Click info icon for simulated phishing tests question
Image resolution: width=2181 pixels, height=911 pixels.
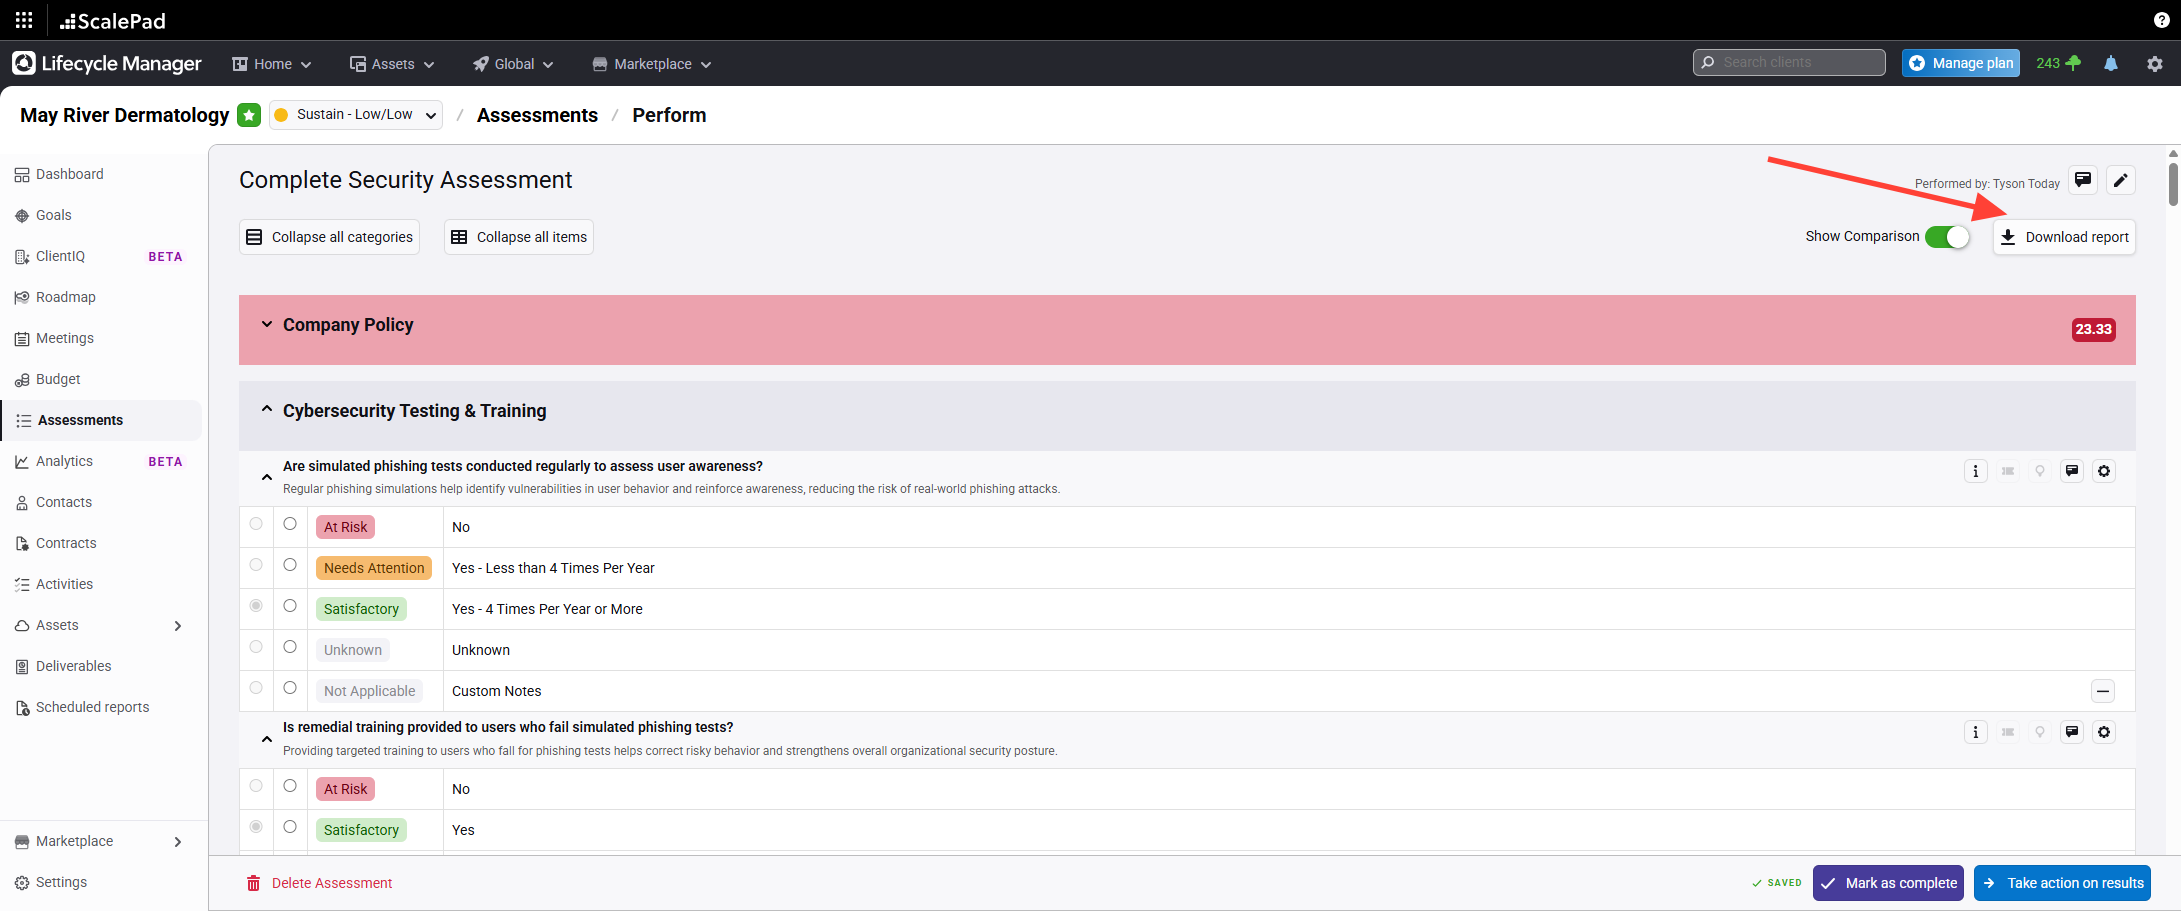point(1975,471)
